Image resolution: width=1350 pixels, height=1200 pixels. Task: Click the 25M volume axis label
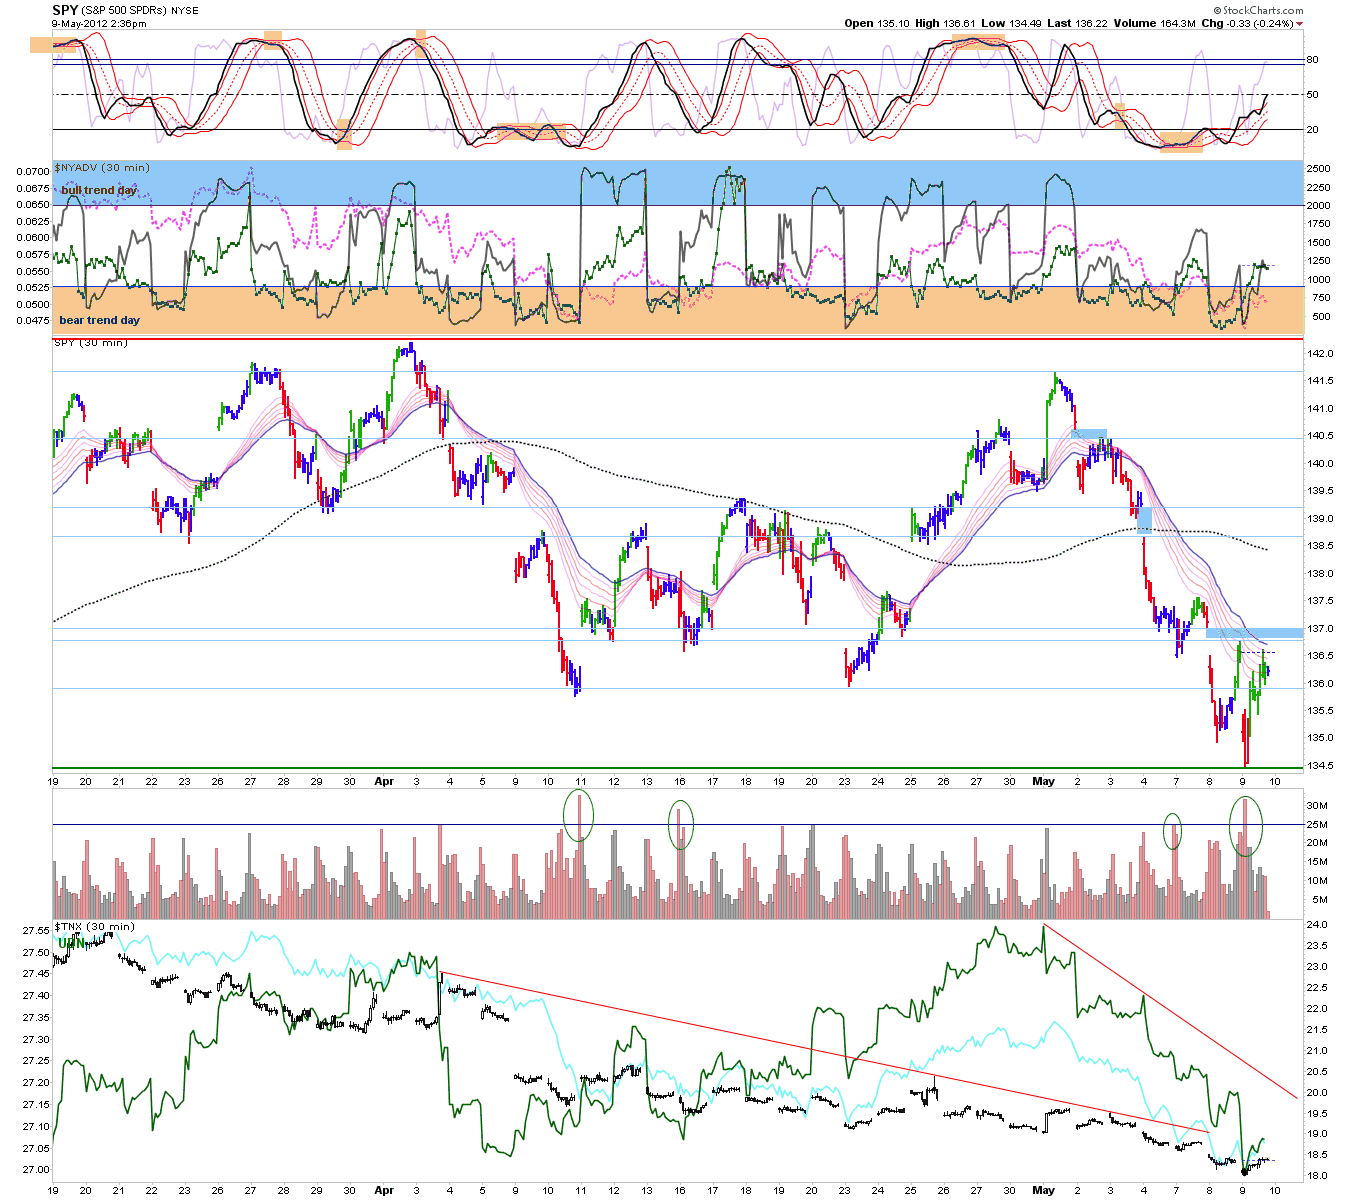1317,825
